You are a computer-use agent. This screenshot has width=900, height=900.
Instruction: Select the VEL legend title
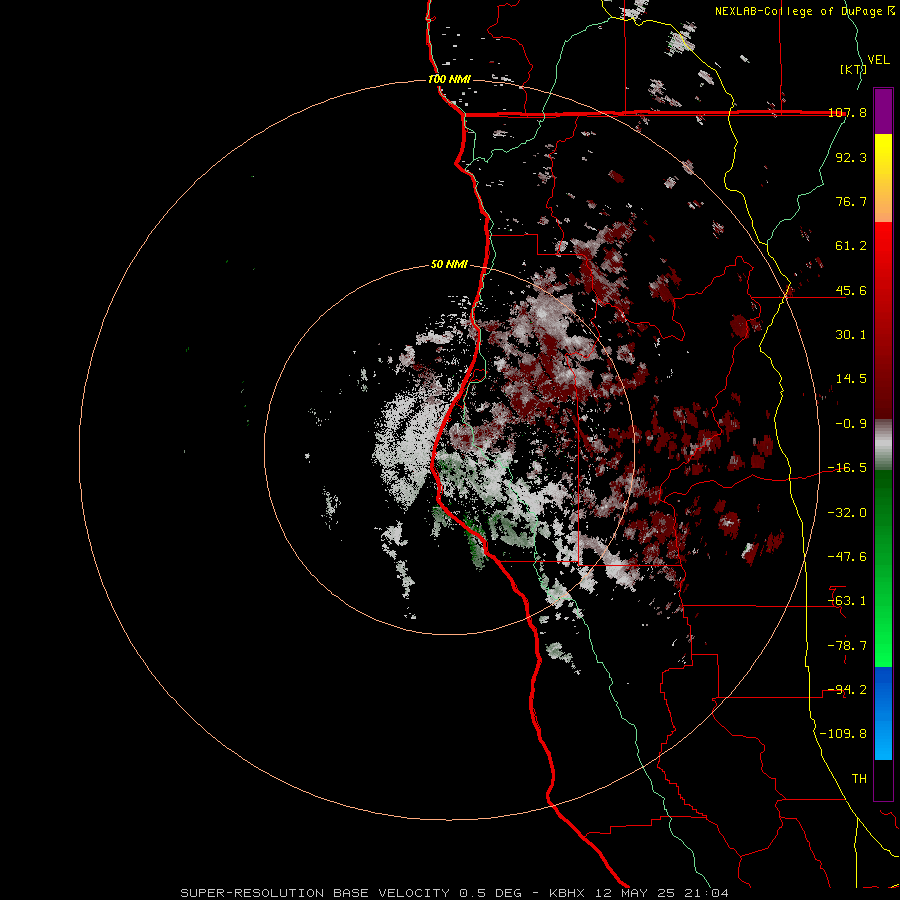(x=878, y=59)
